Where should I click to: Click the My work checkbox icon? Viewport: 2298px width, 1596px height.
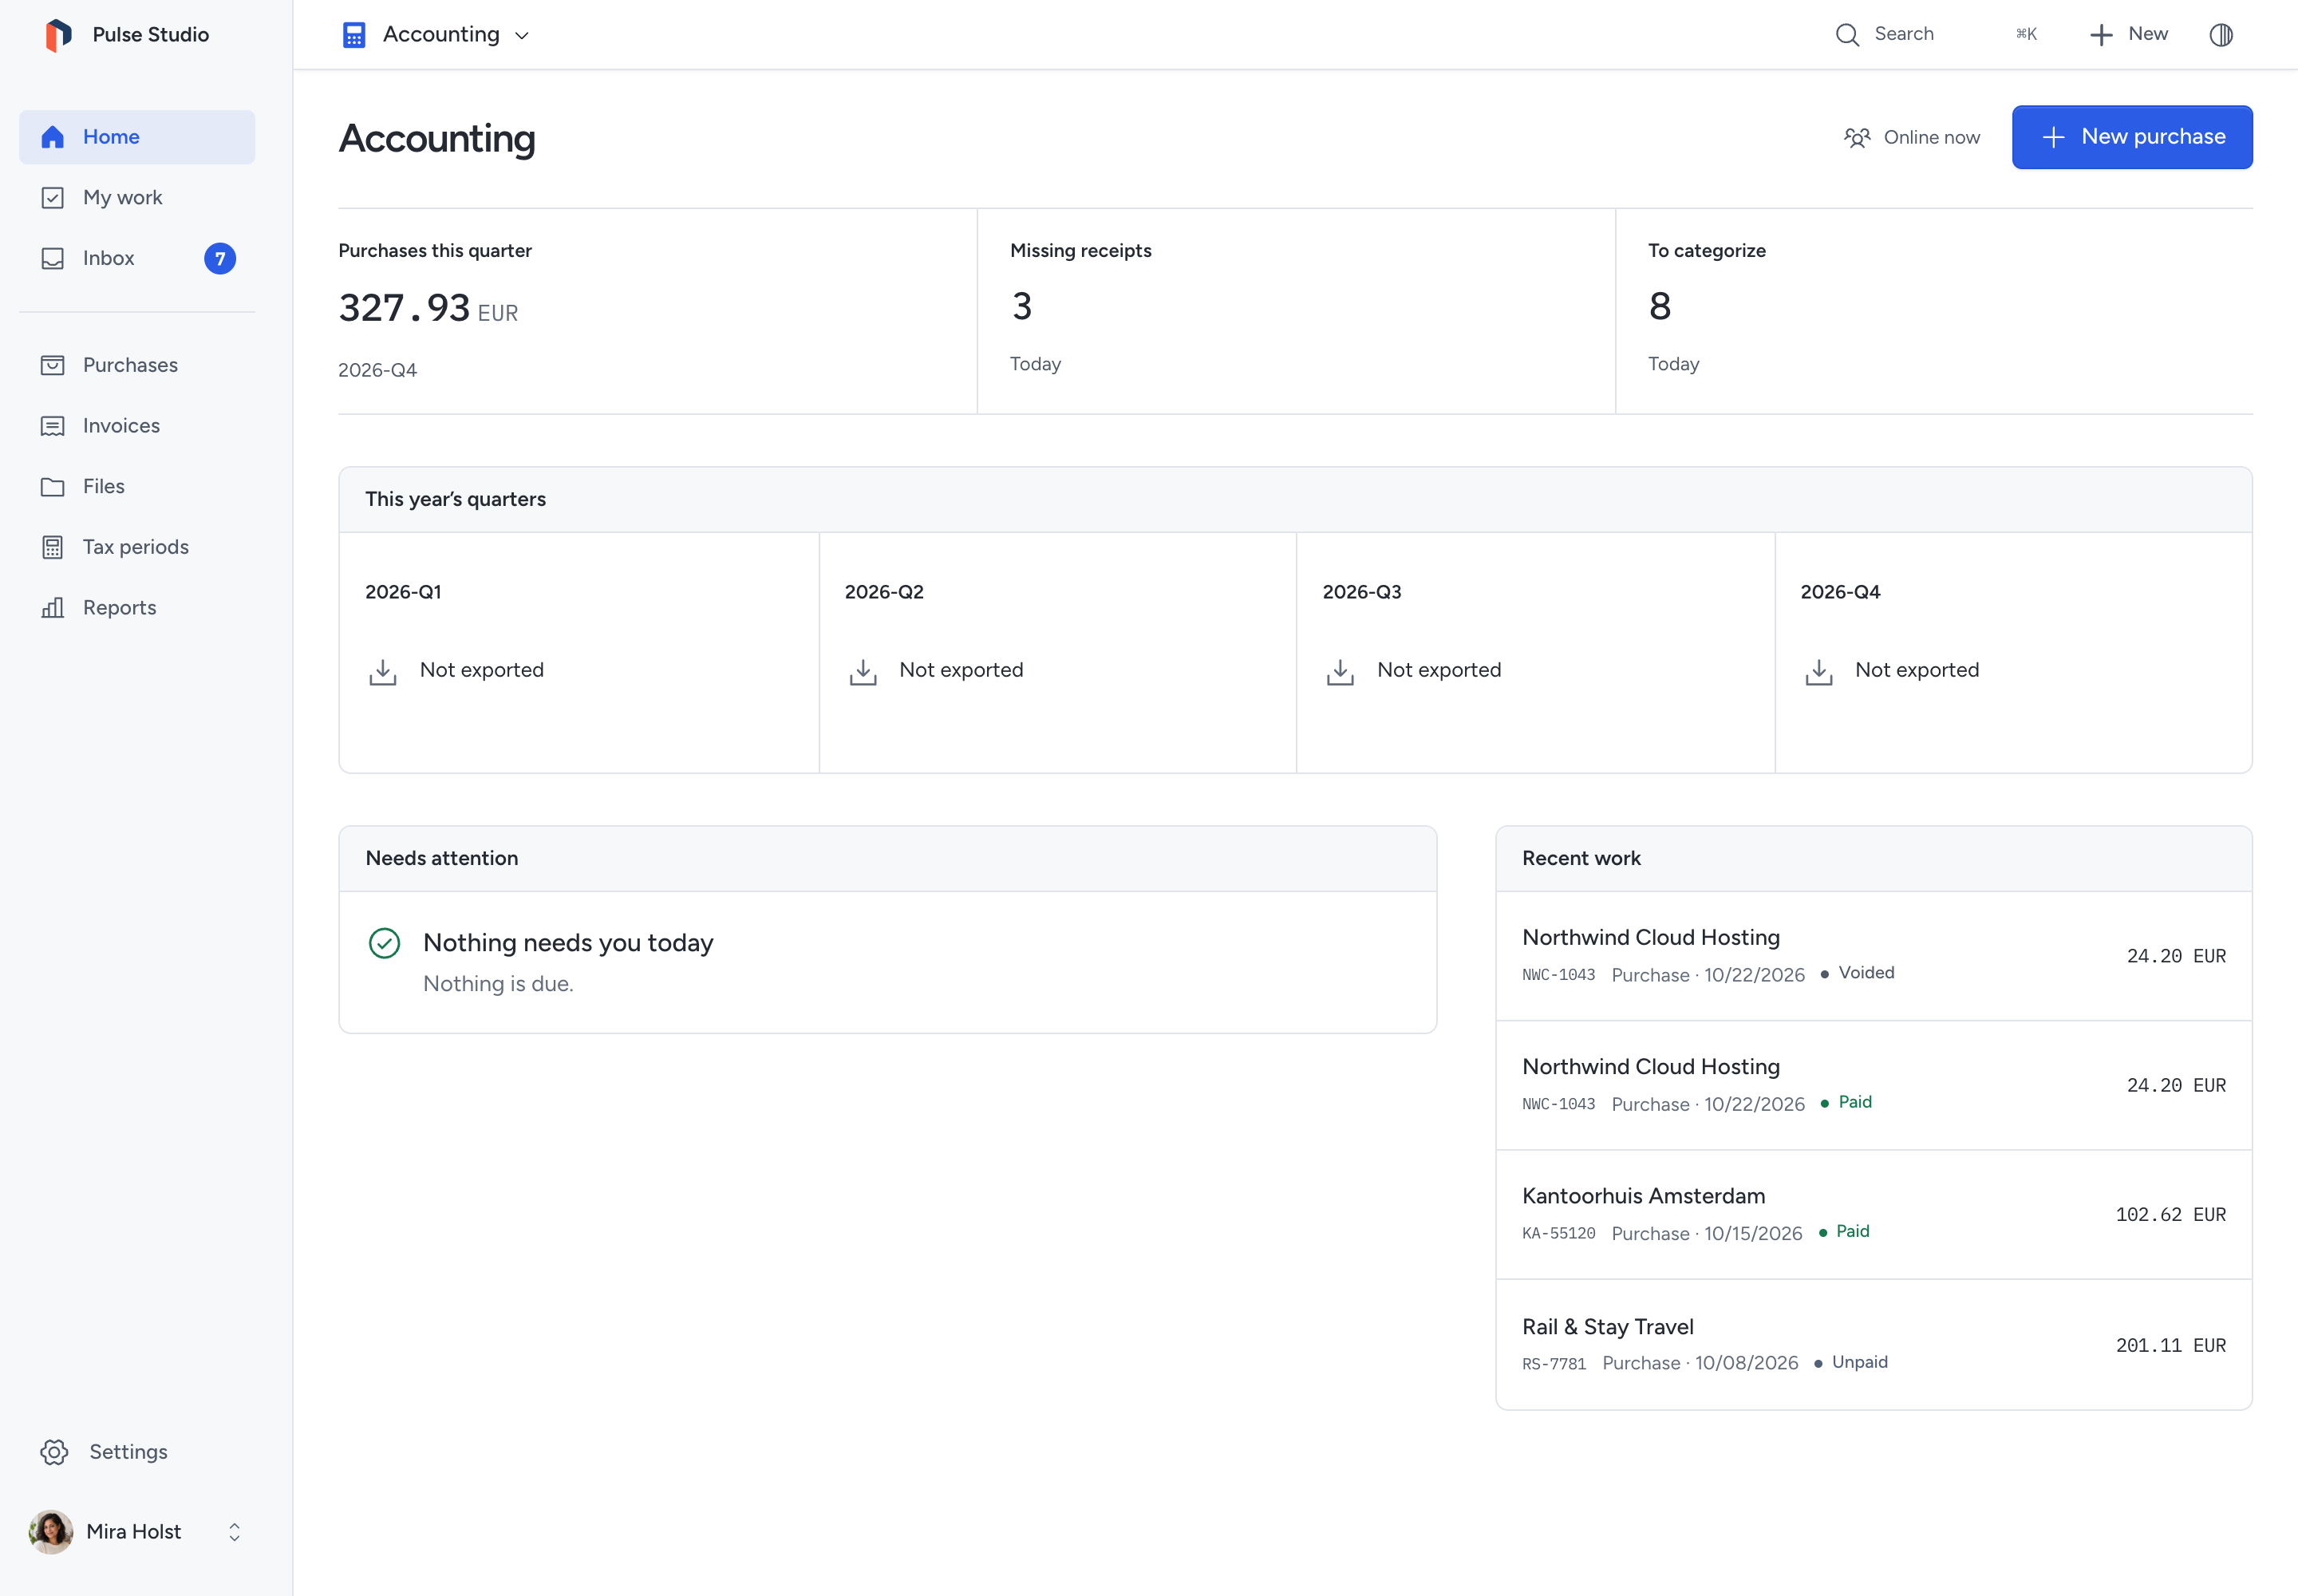[53, 198]
